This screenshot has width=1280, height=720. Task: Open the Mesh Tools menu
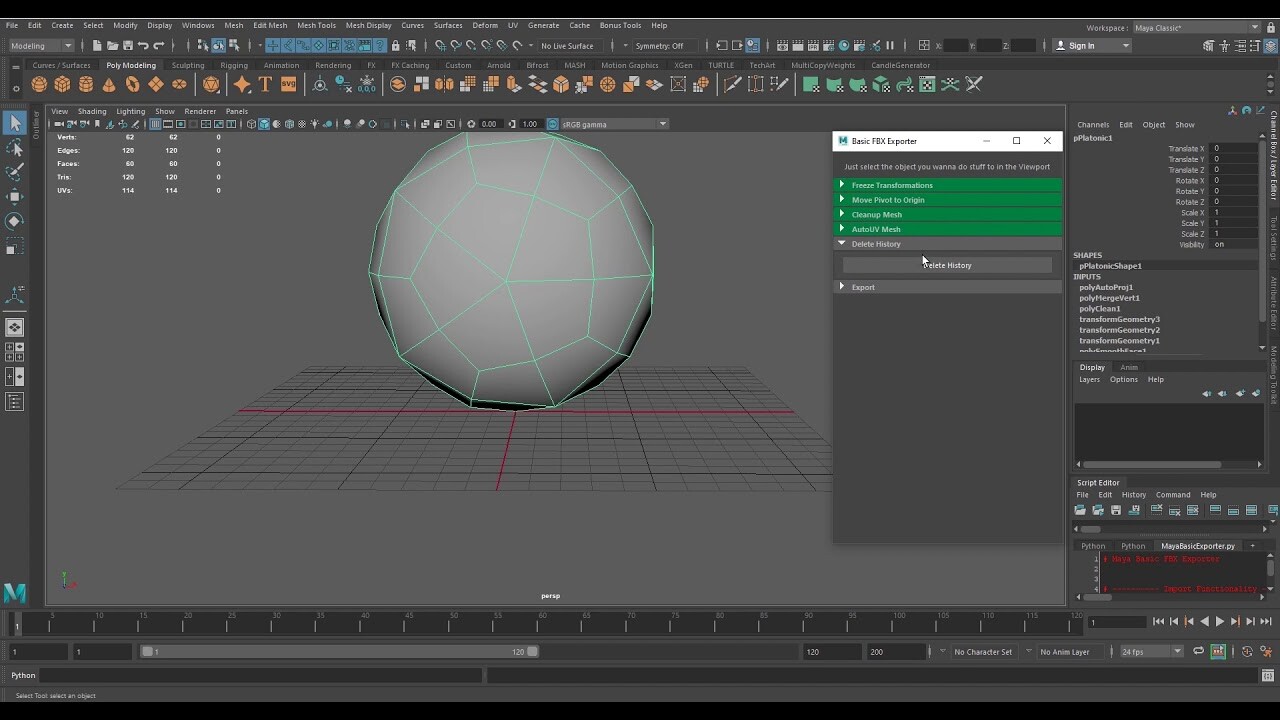(316, 25)
